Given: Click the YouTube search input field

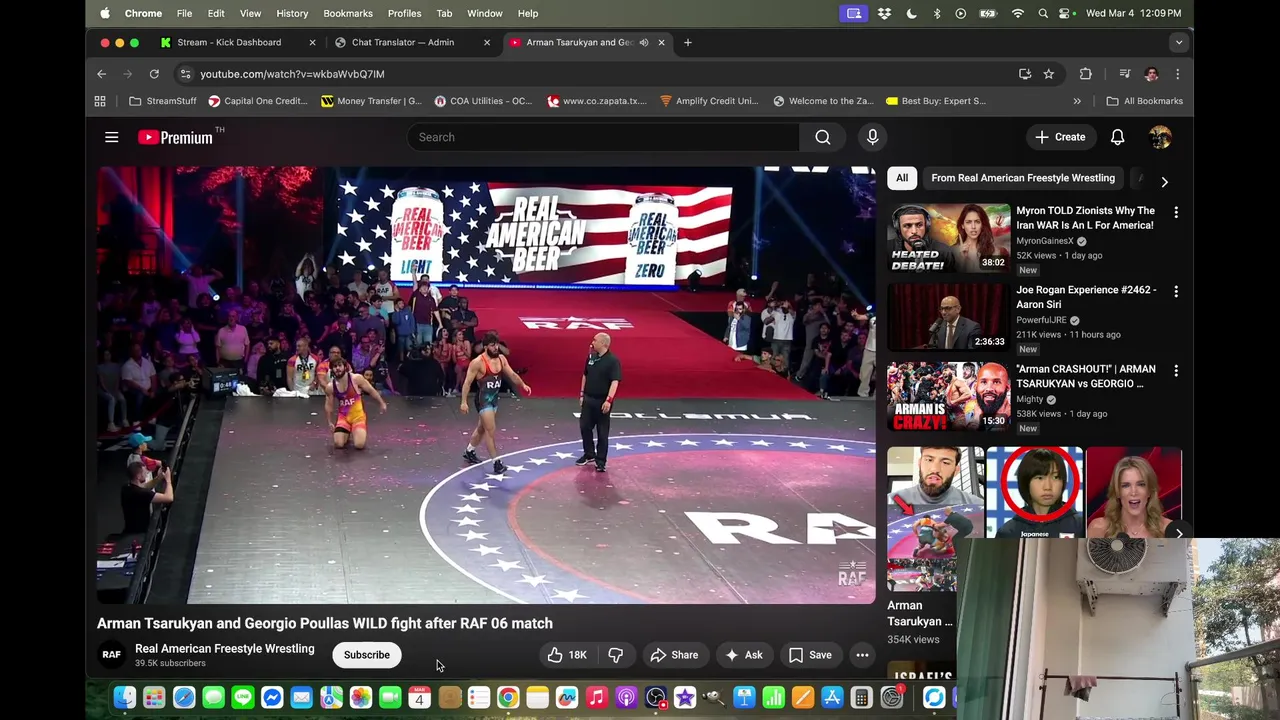Looking at the screenshot, I should 603,137.
